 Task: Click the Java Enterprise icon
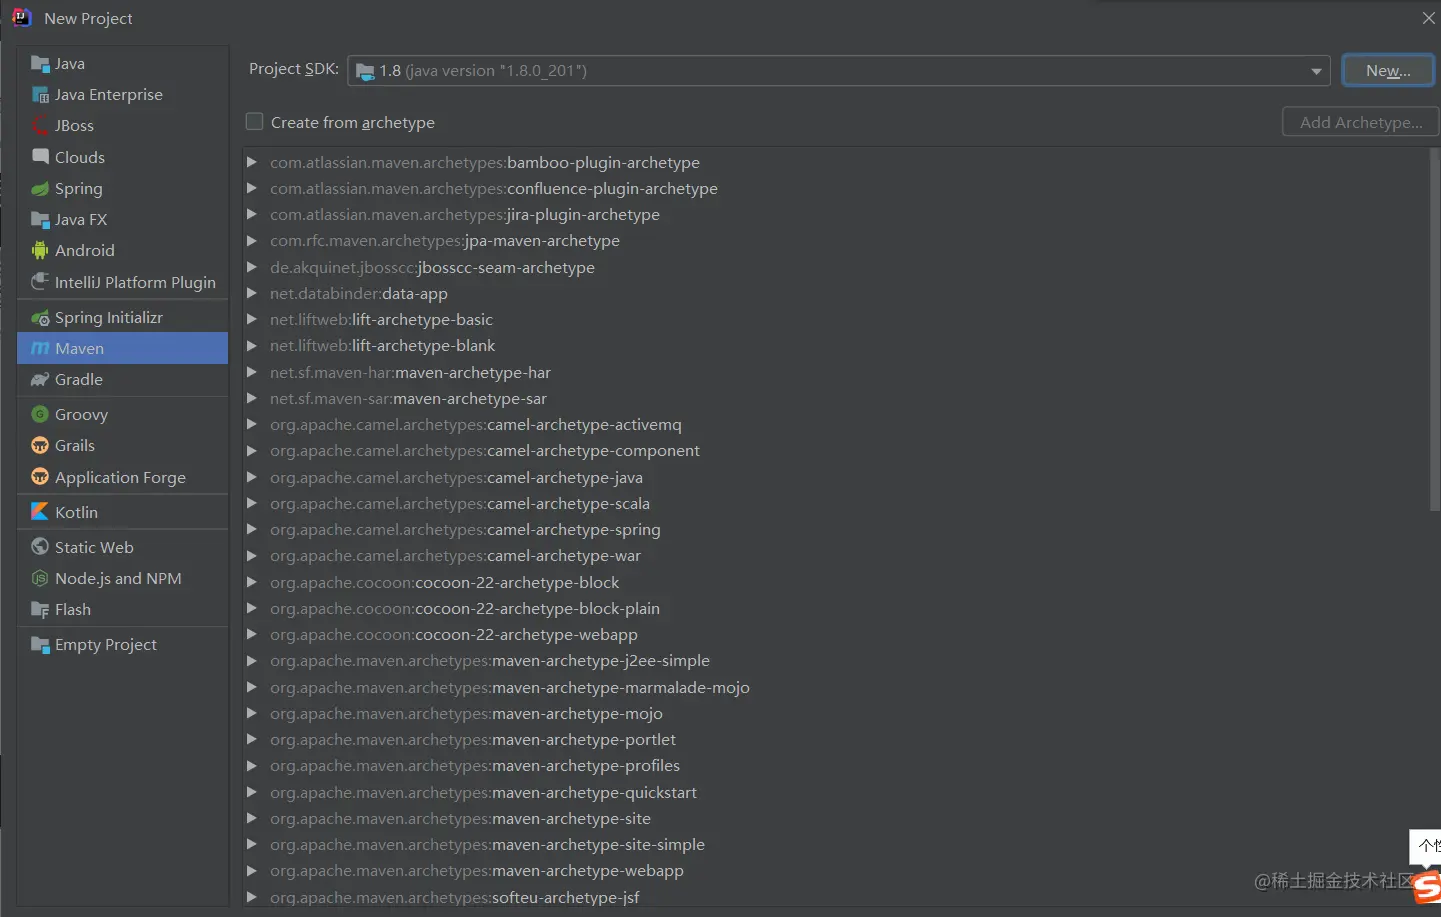[40, 95]
